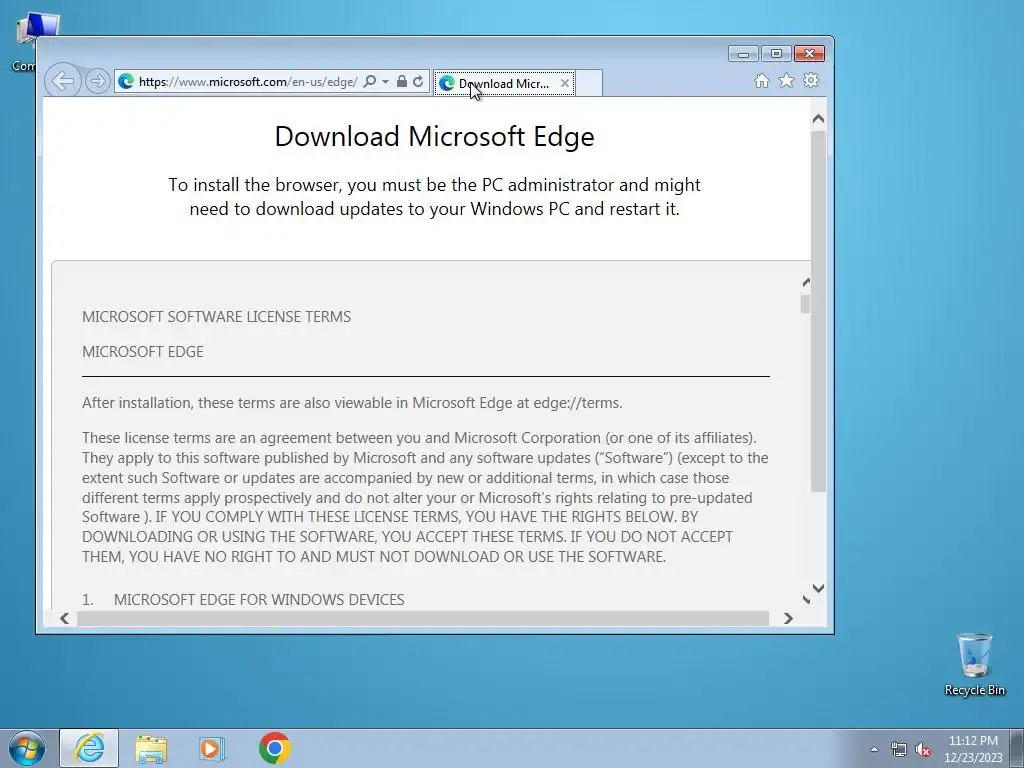Click the search magnifier icon in address bar
1024x768 pixels.
370,82
